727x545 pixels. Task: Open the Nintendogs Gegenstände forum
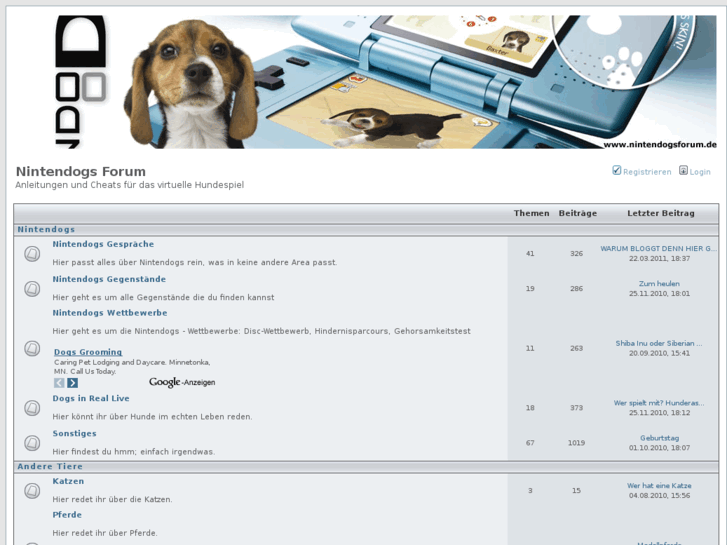pos(109,279)
